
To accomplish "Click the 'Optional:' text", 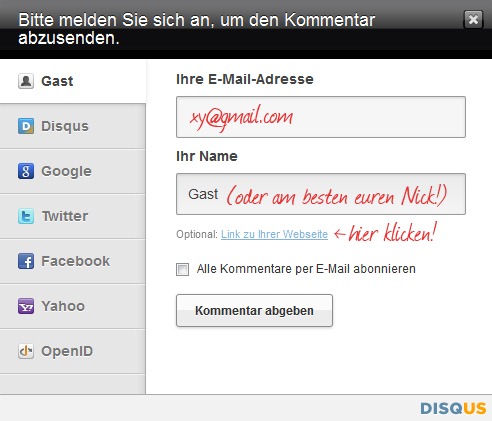I will click(x=197, y=234).
